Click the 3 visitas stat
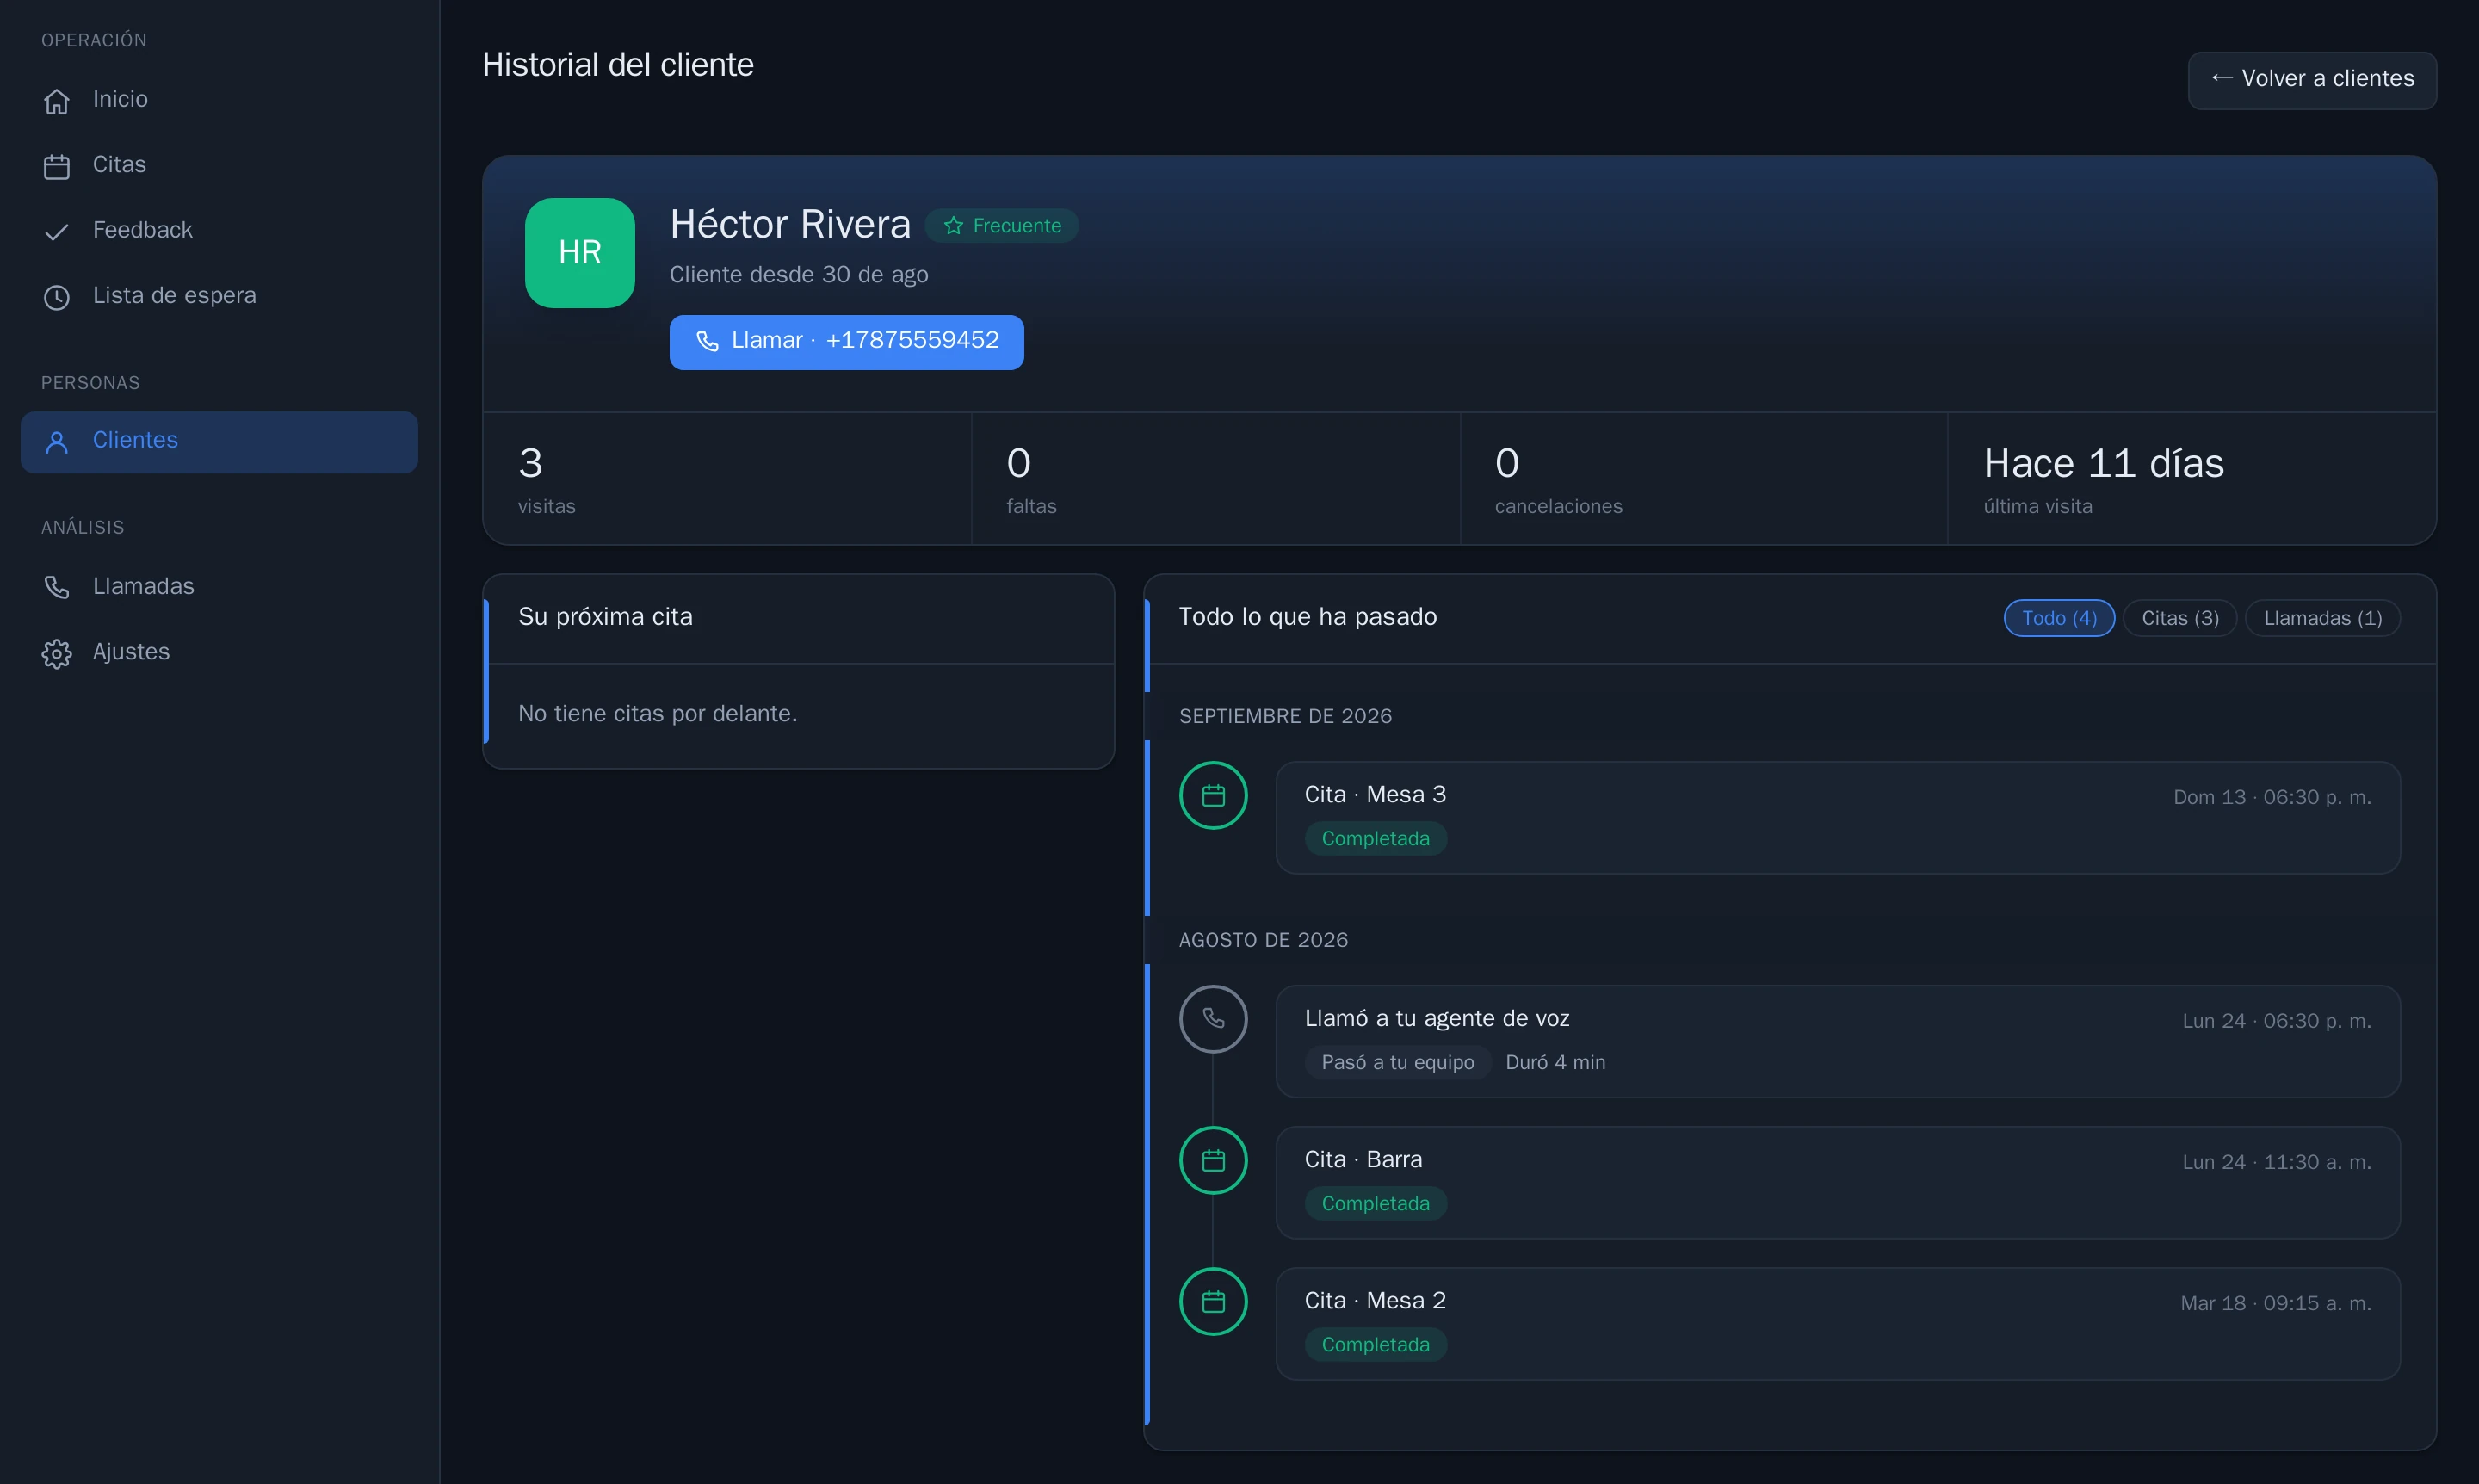The height and width of the screenshot is (1484, 2479). 727,479
